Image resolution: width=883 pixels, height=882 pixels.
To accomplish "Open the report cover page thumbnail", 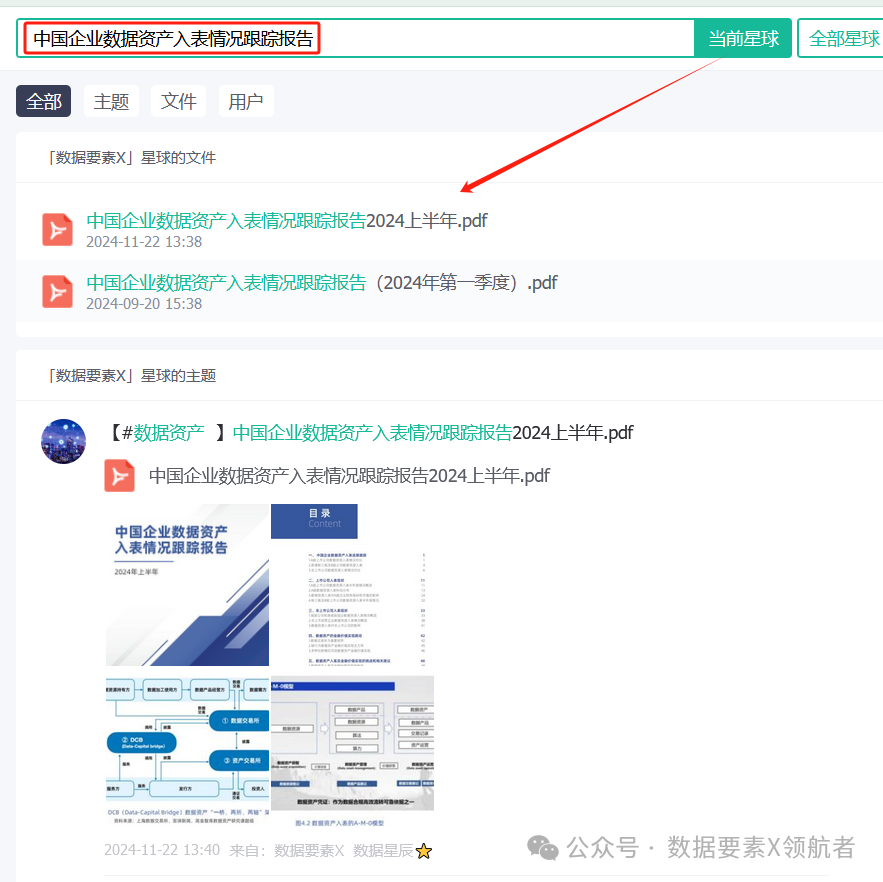I will coord(188,585).
